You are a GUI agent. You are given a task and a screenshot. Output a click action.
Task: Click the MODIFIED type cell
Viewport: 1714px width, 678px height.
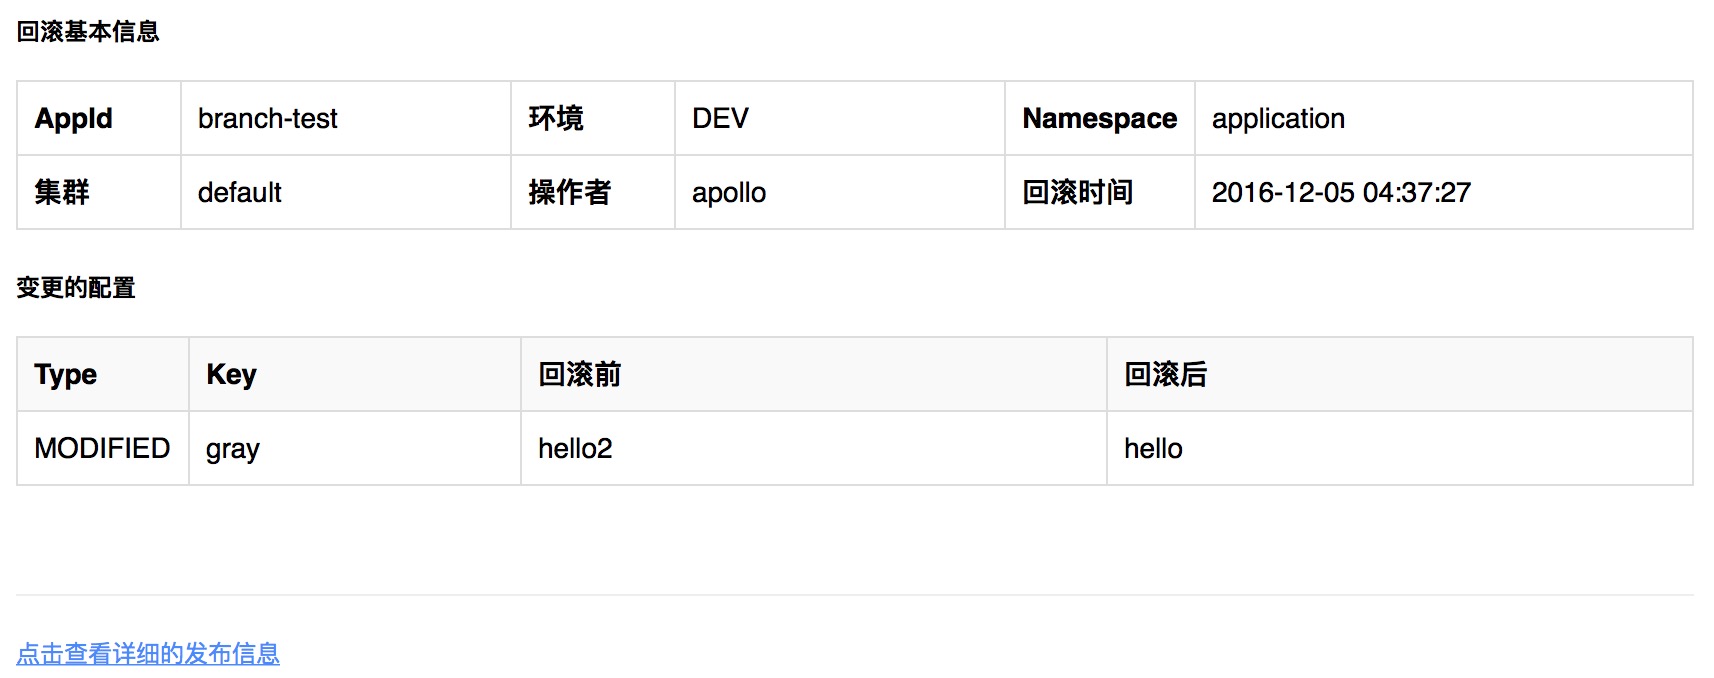click(x=102, y=449)
